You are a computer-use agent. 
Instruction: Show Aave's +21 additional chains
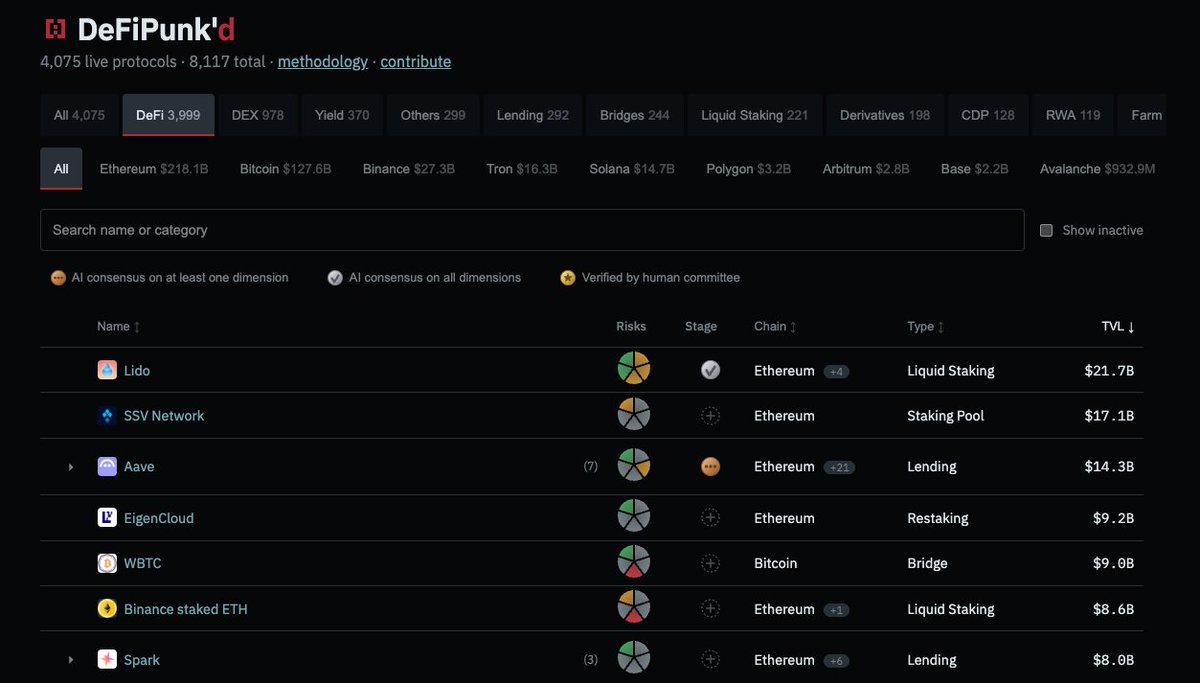[839, 467]
